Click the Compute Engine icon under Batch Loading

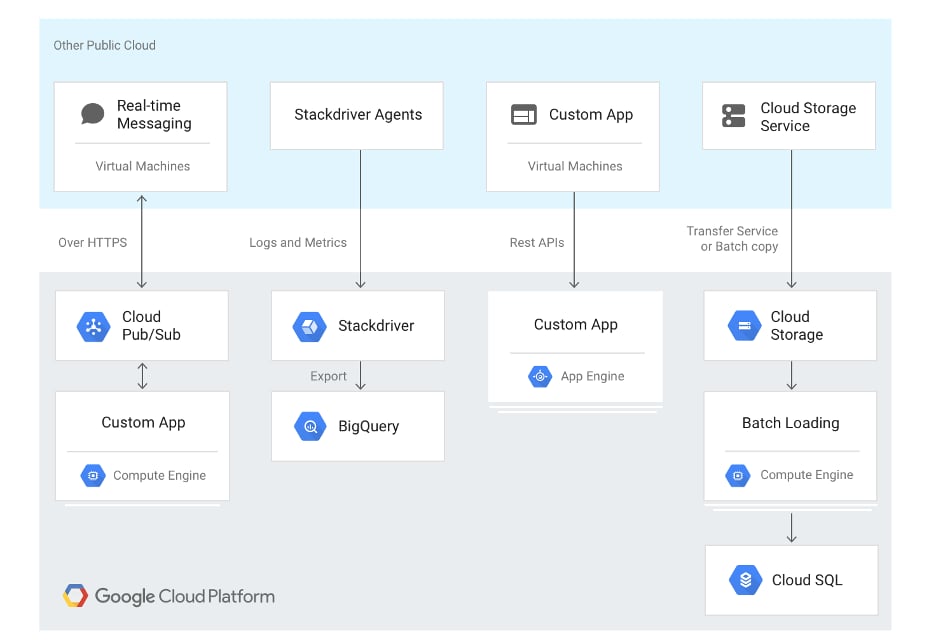click(x=738, y=475)
